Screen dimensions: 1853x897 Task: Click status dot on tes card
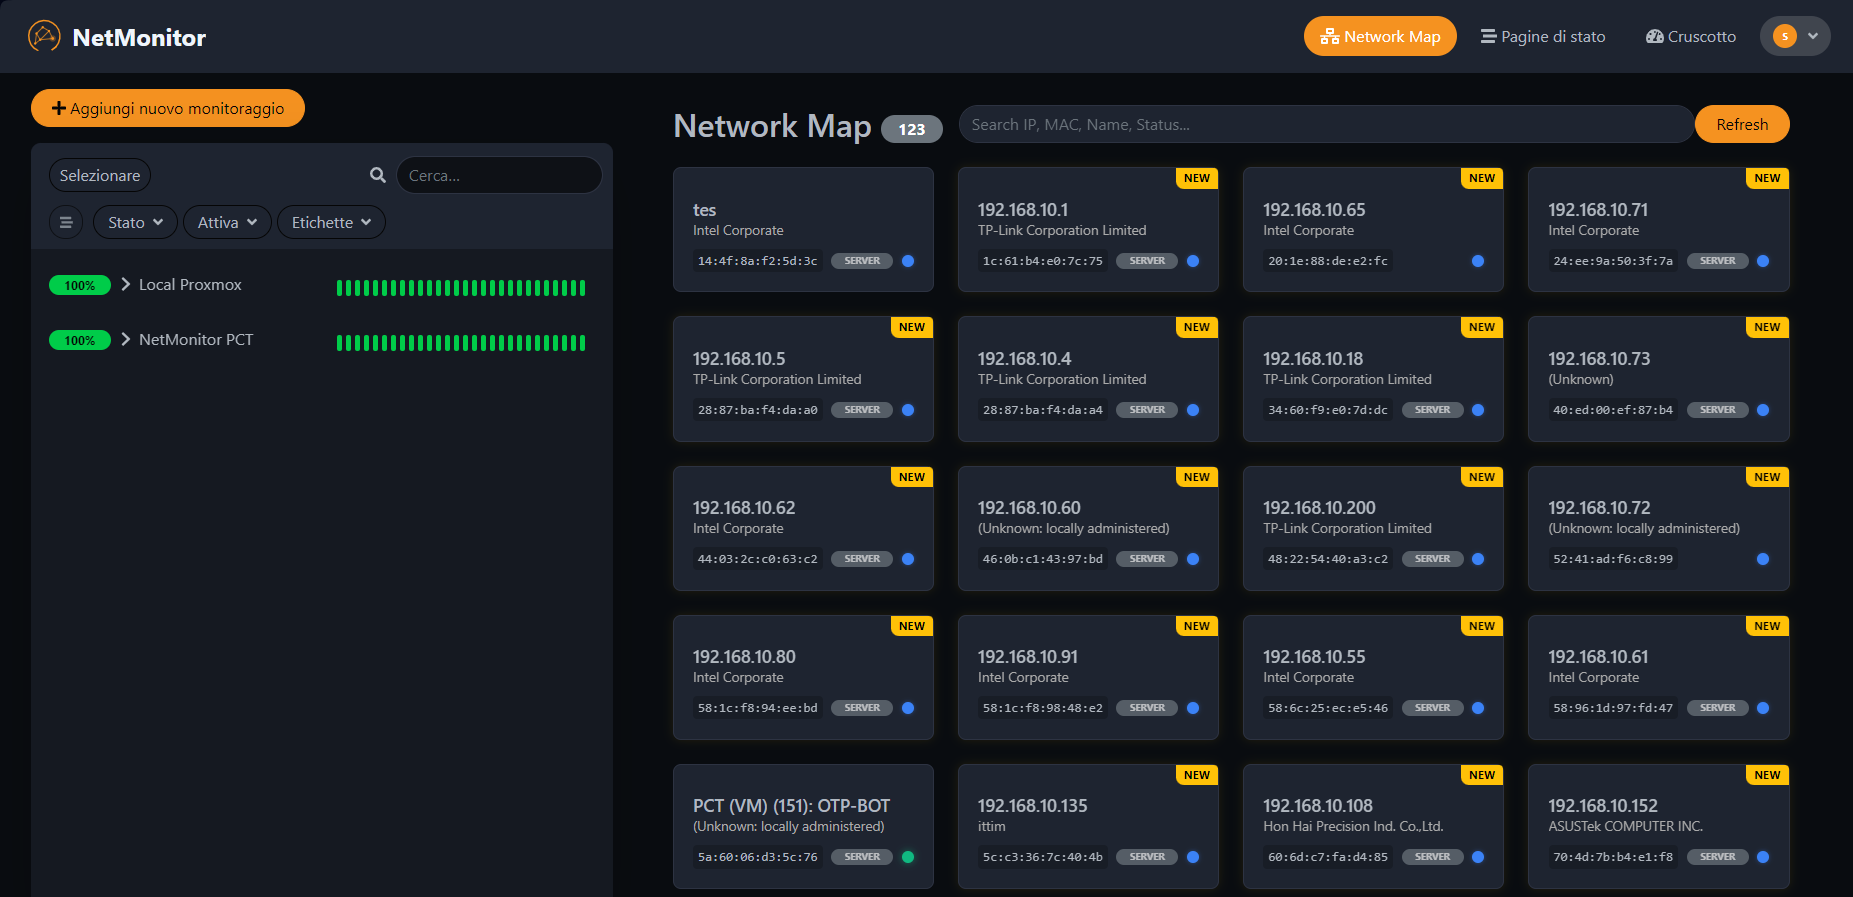point(908,261)
